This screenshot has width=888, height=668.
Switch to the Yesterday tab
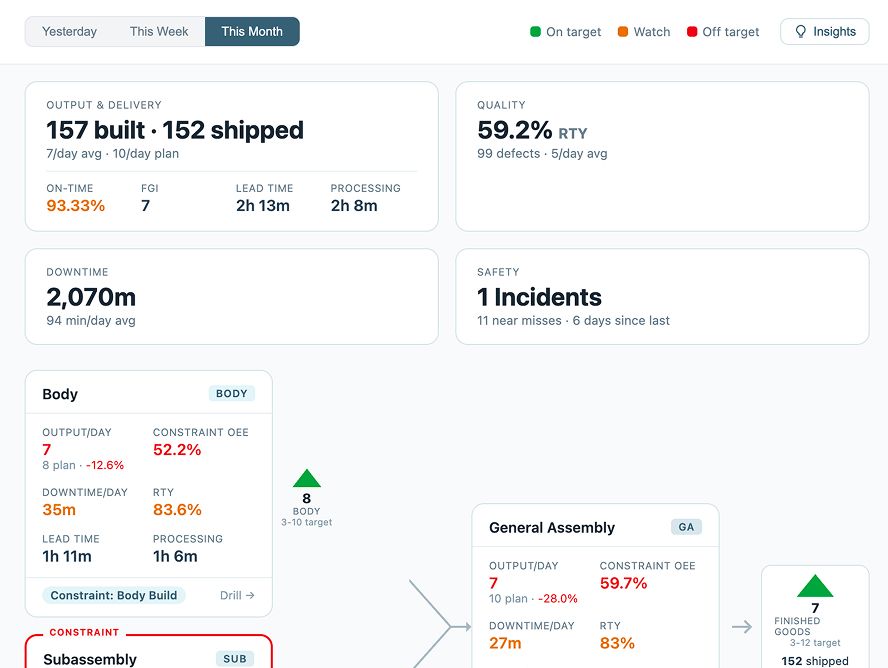[x=69, y=31]
